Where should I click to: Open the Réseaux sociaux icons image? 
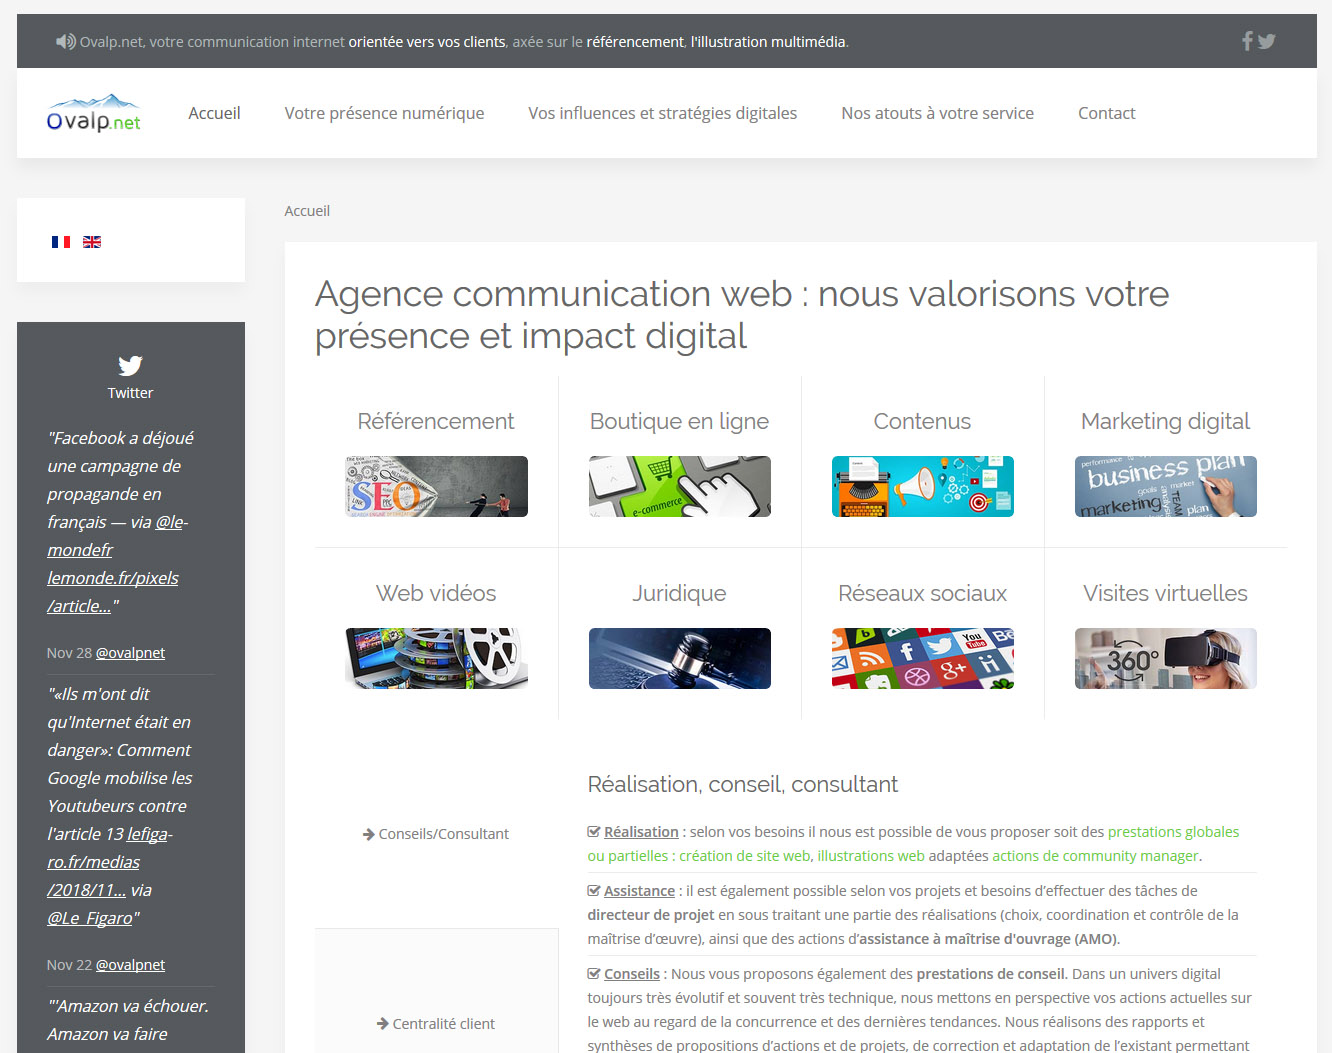[923, 658]
